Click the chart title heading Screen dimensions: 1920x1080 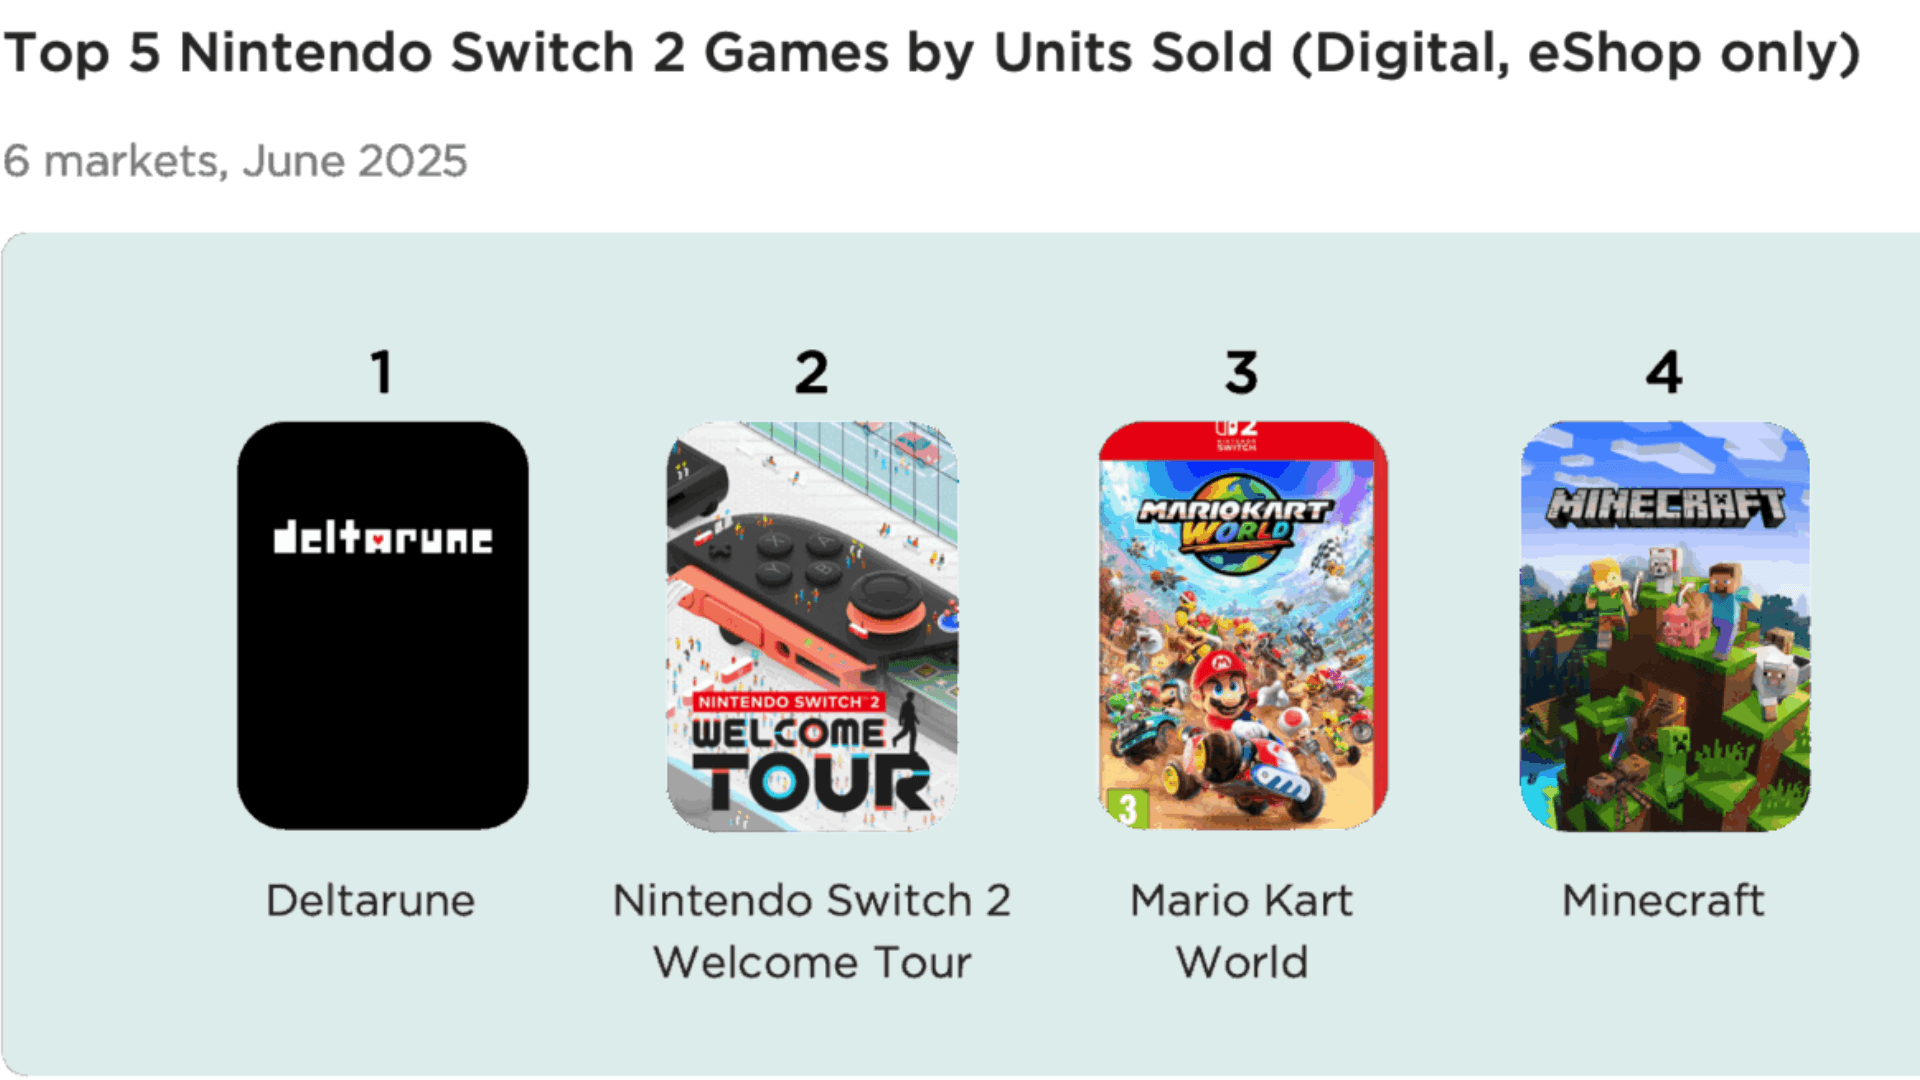(932, 52)
